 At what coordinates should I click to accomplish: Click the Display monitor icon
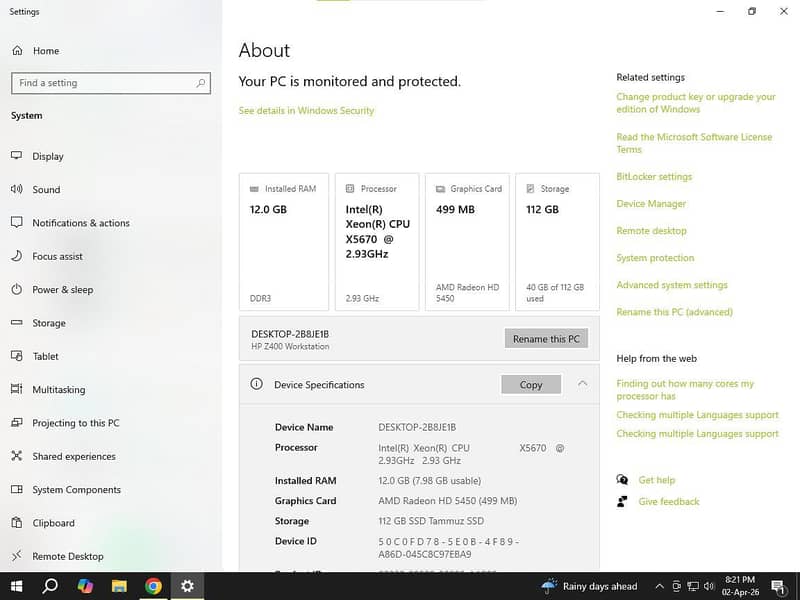point(16,155)
